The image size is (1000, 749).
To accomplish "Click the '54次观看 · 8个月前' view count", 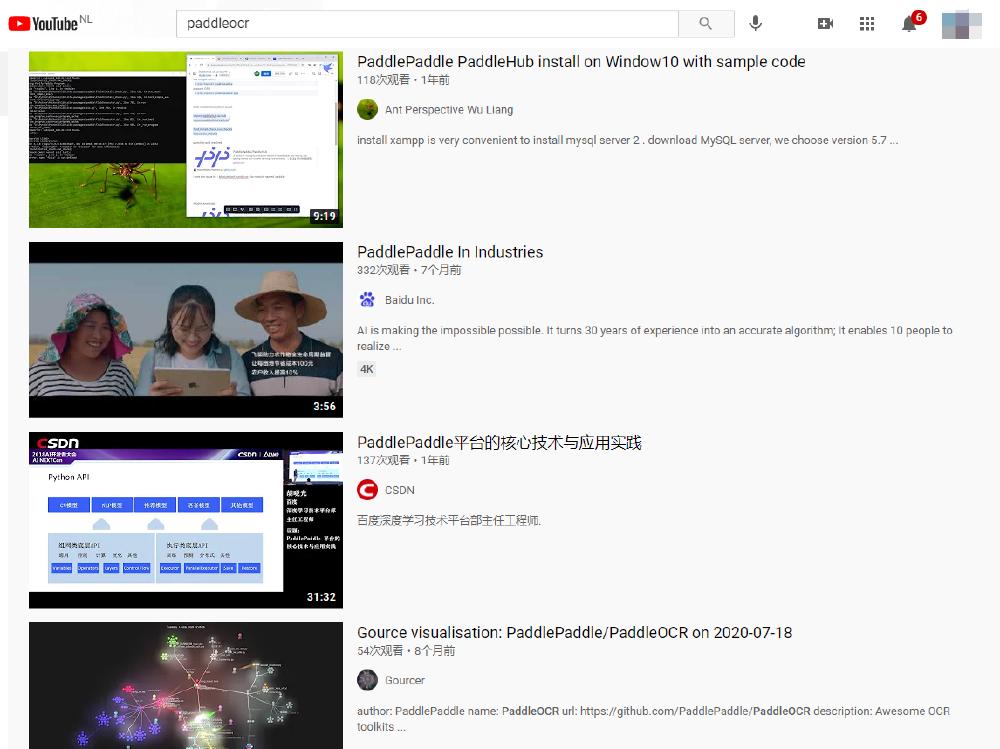I will coord(406,651).
